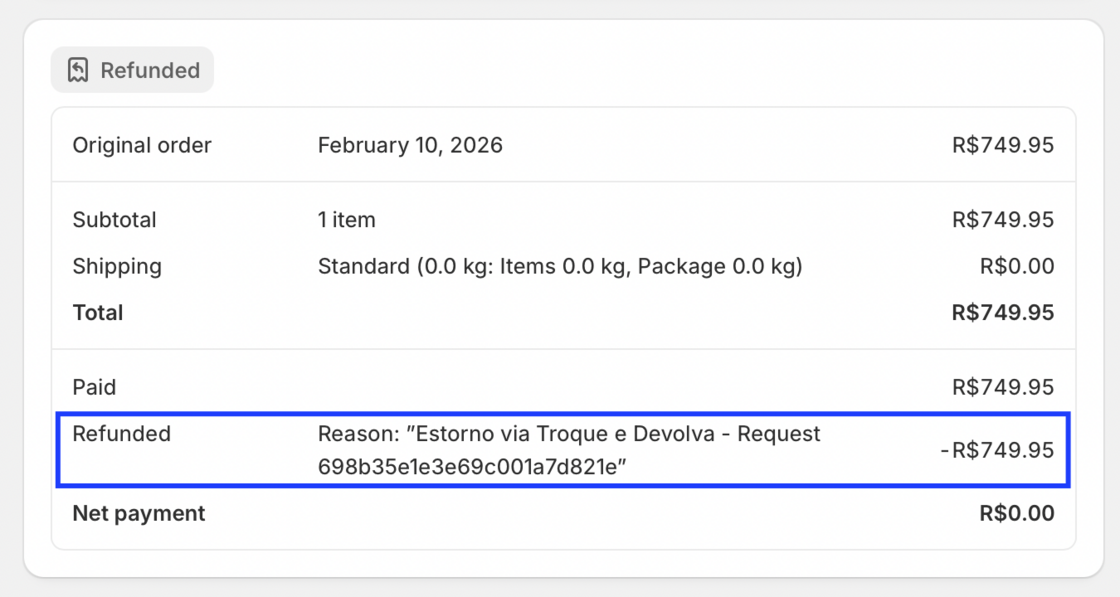This screenshot has height=597, width=1120.
Task: Click the Subtotal row amount
Action: pos(1002,219)
